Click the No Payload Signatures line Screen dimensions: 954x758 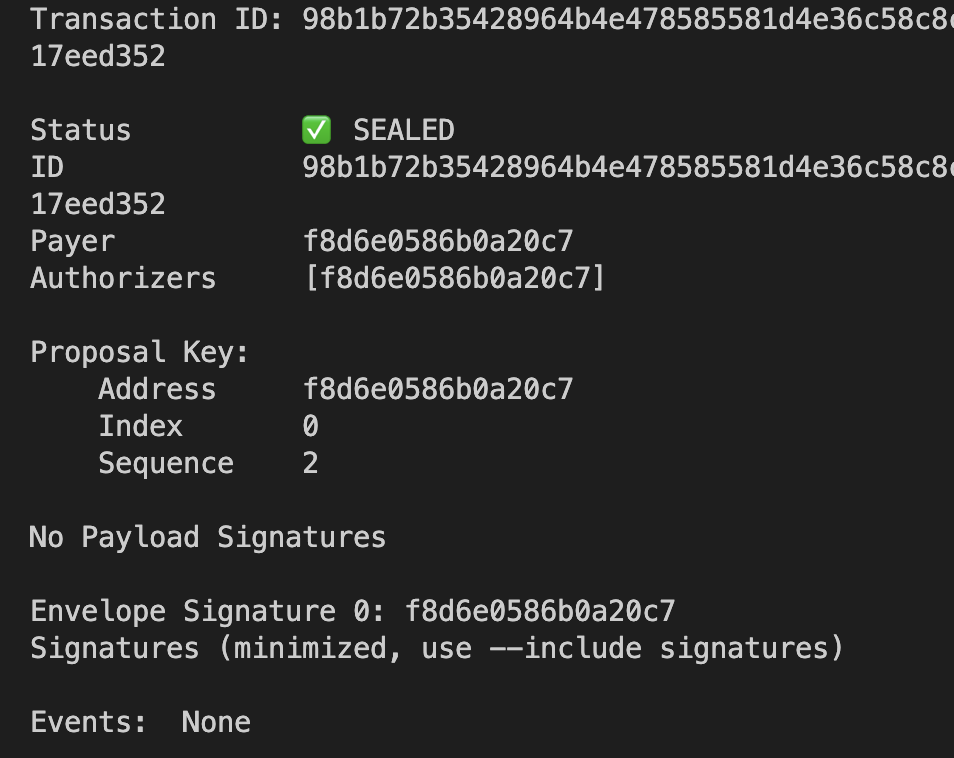pyautogui.click(x=207, y=537)
